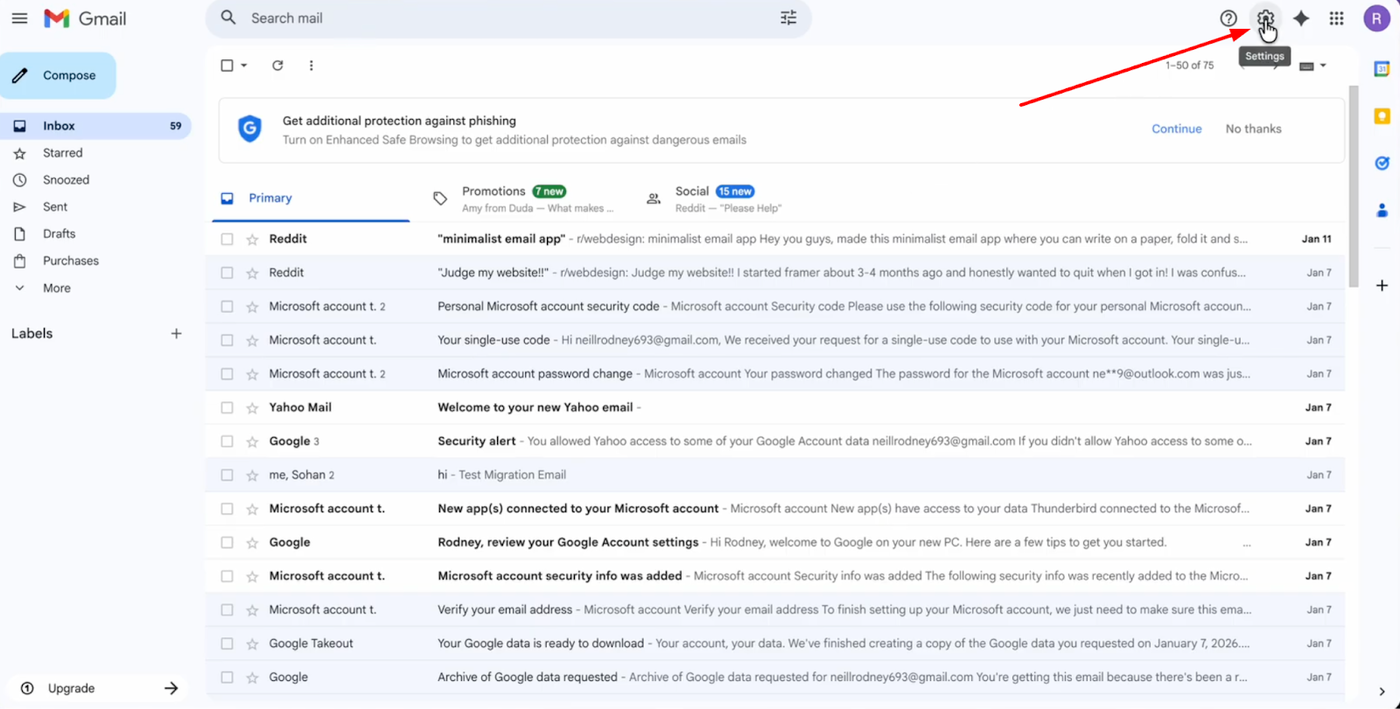Screen dimensions: 1400x709
Task: Show search options filter icon
Action: tap(789, 18)
